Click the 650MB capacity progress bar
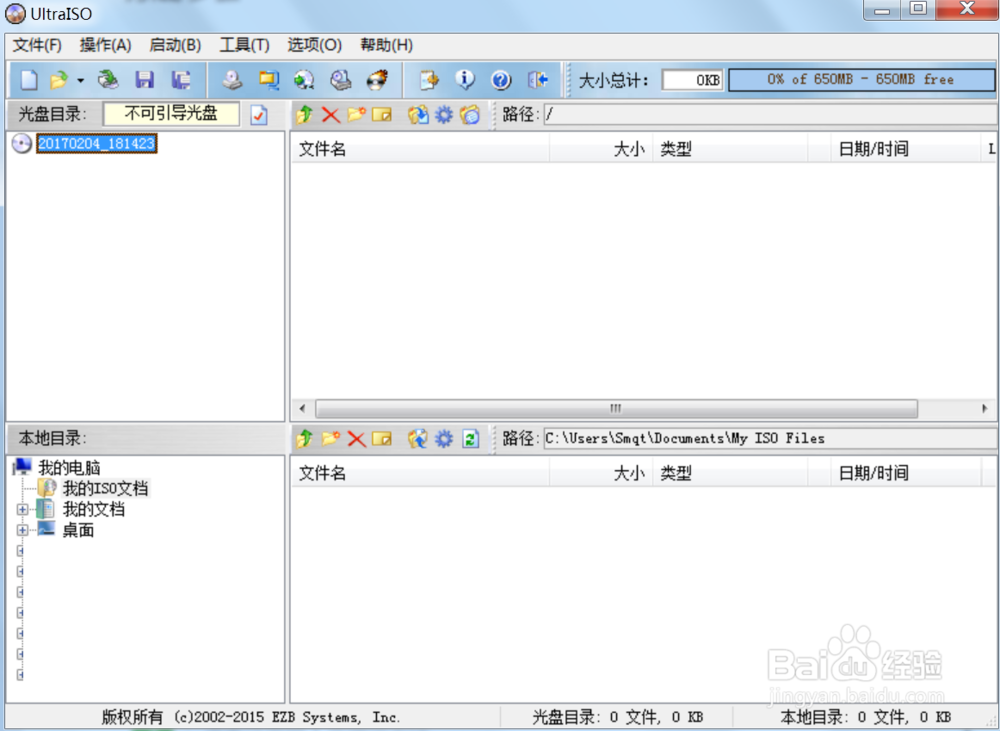Viewport: 1000px width, 731px height. point(860,80)
